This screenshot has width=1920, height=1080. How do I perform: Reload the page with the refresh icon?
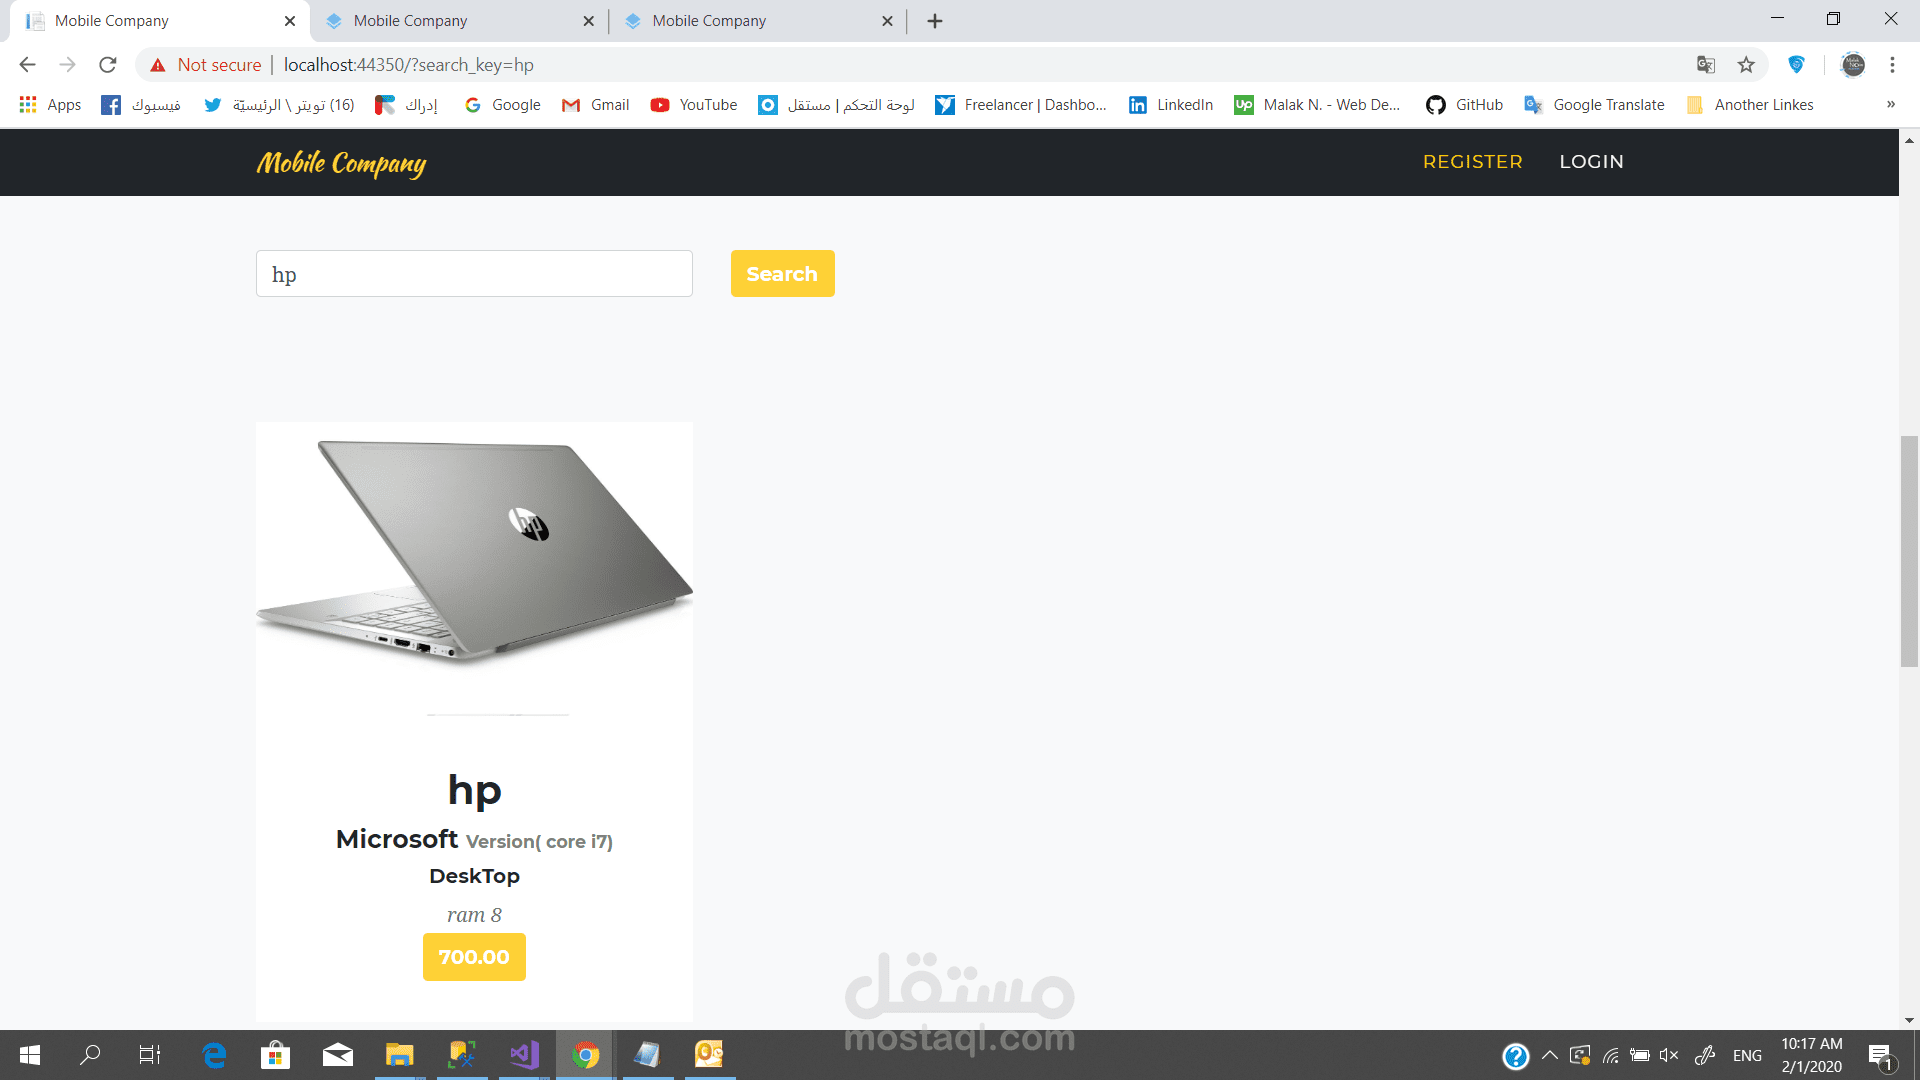coord(108,65)
